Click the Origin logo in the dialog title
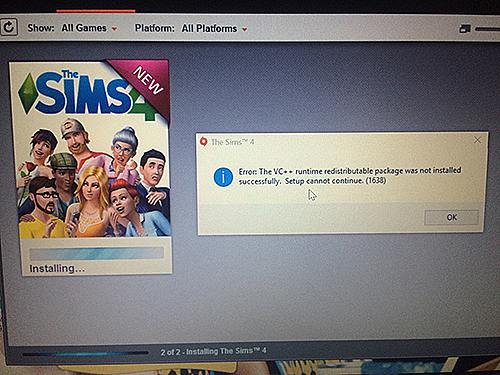 [203, 141]
